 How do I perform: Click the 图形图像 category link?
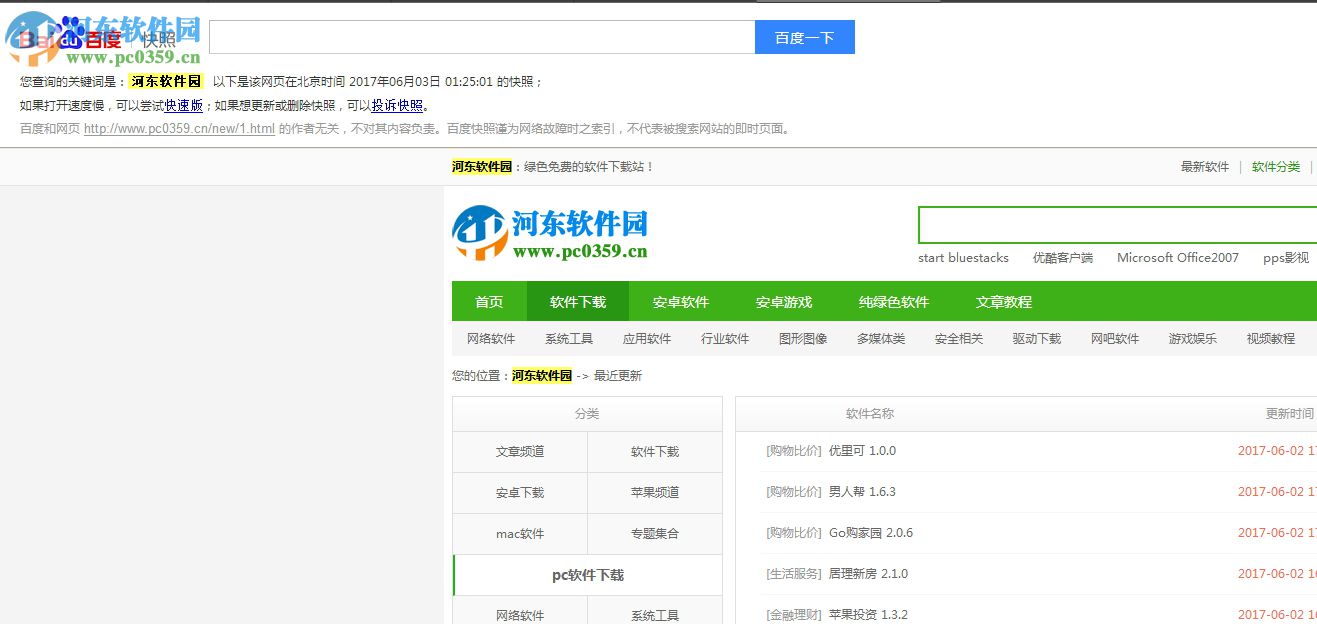point(803,338)
